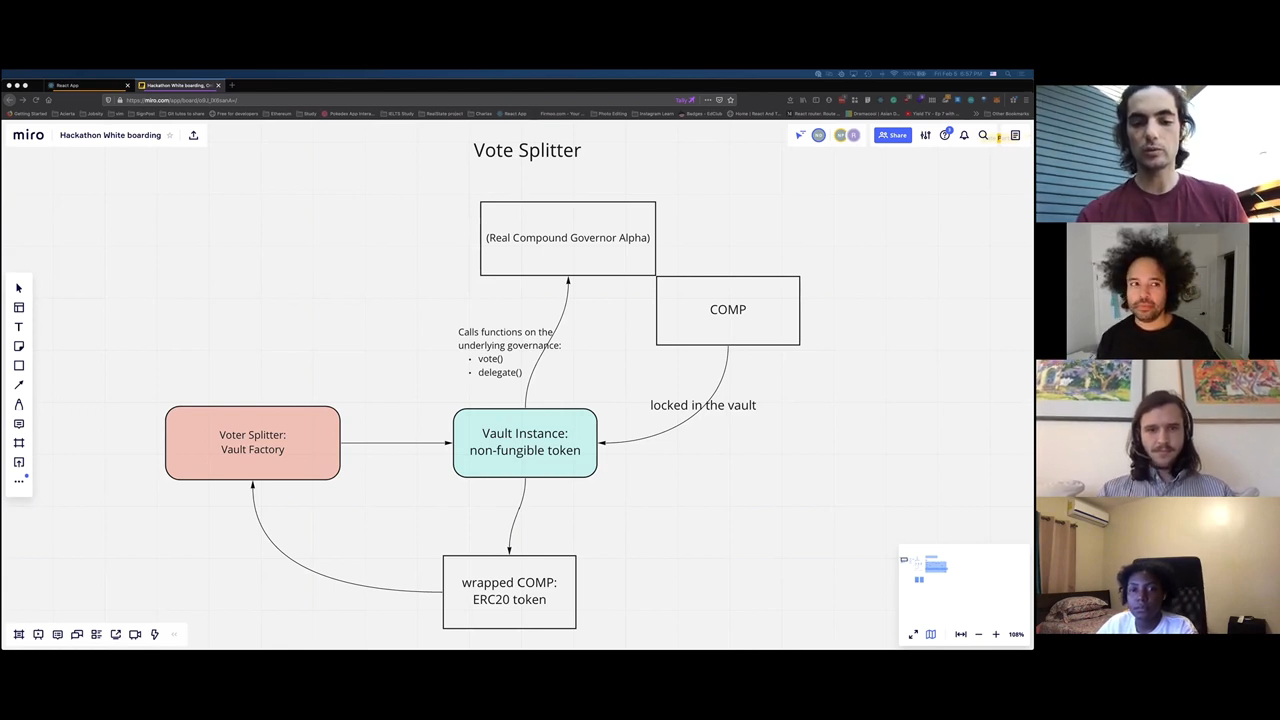
Task: Select the Text tool
Action: point(19,327)
